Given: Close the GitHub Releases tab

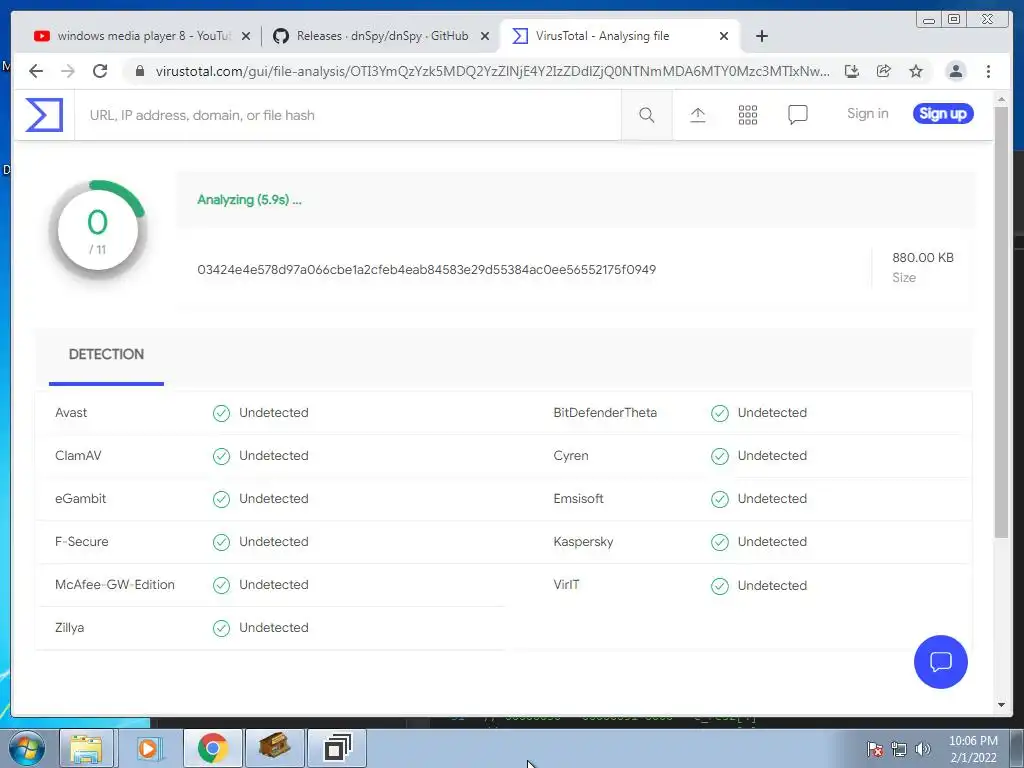Looking at the screenshot, I should (x=485, y=37).
